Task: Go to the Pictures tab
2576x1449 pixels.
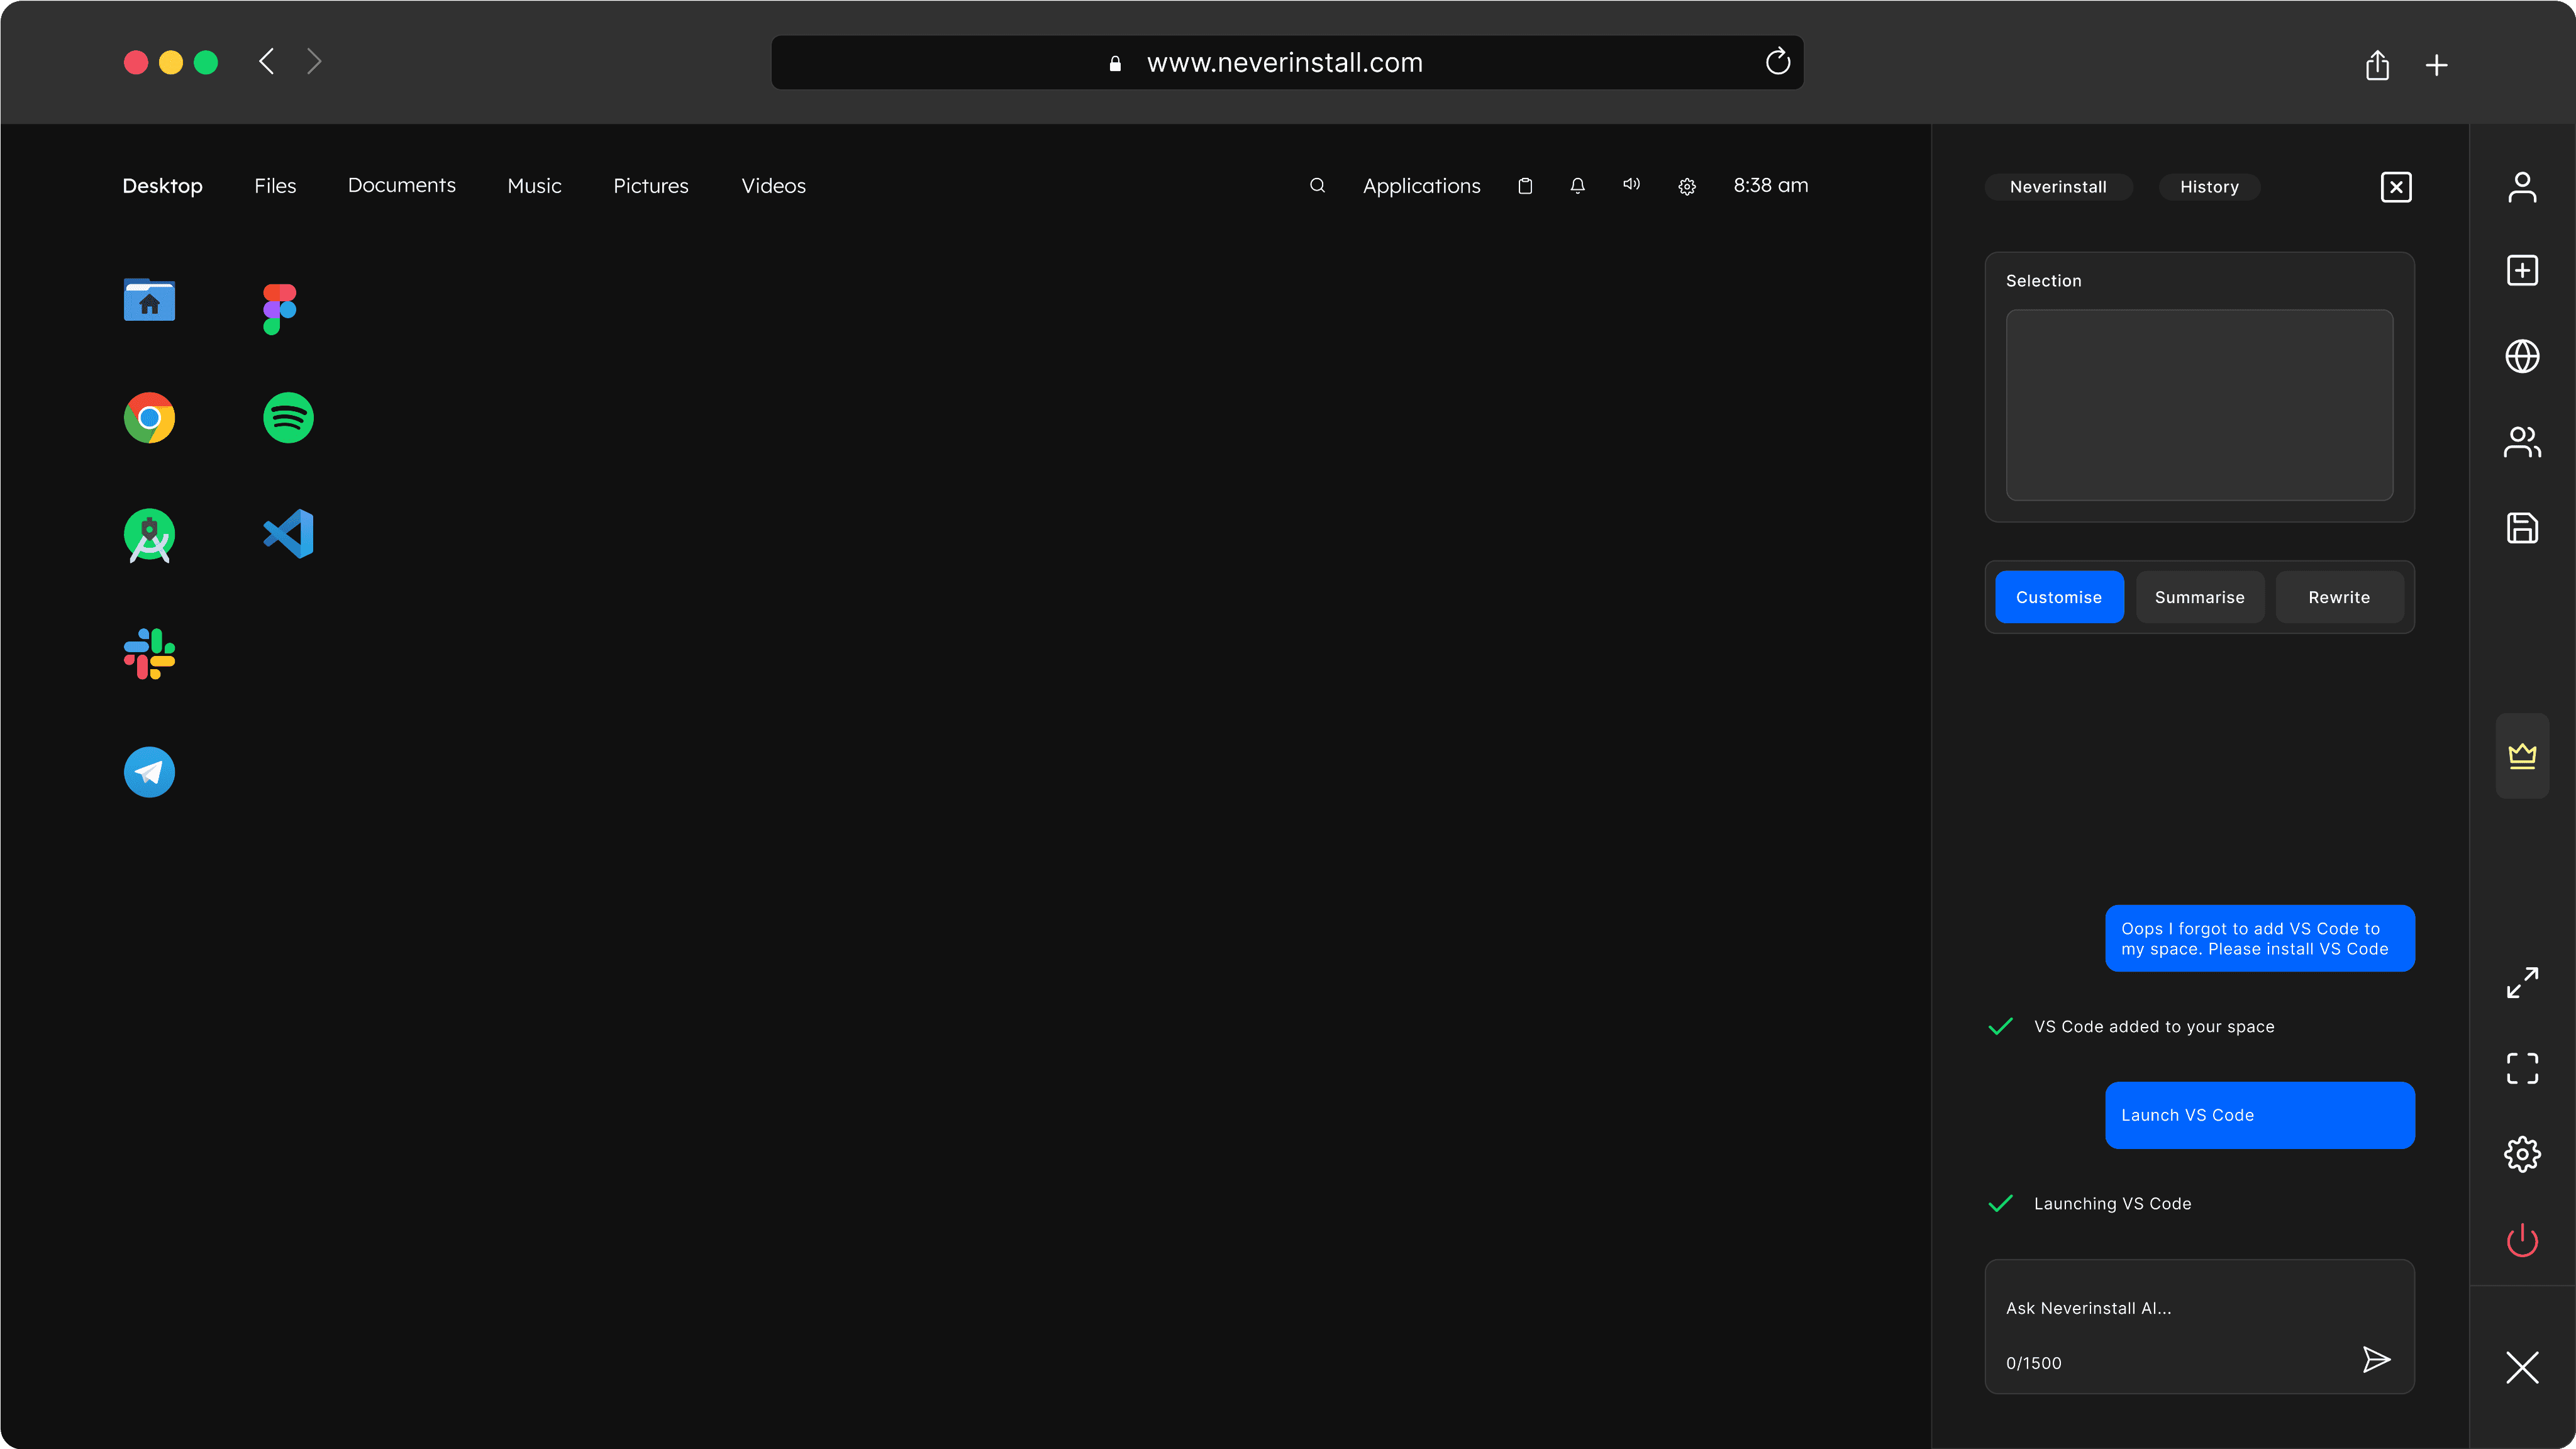Action: [651, 186]
